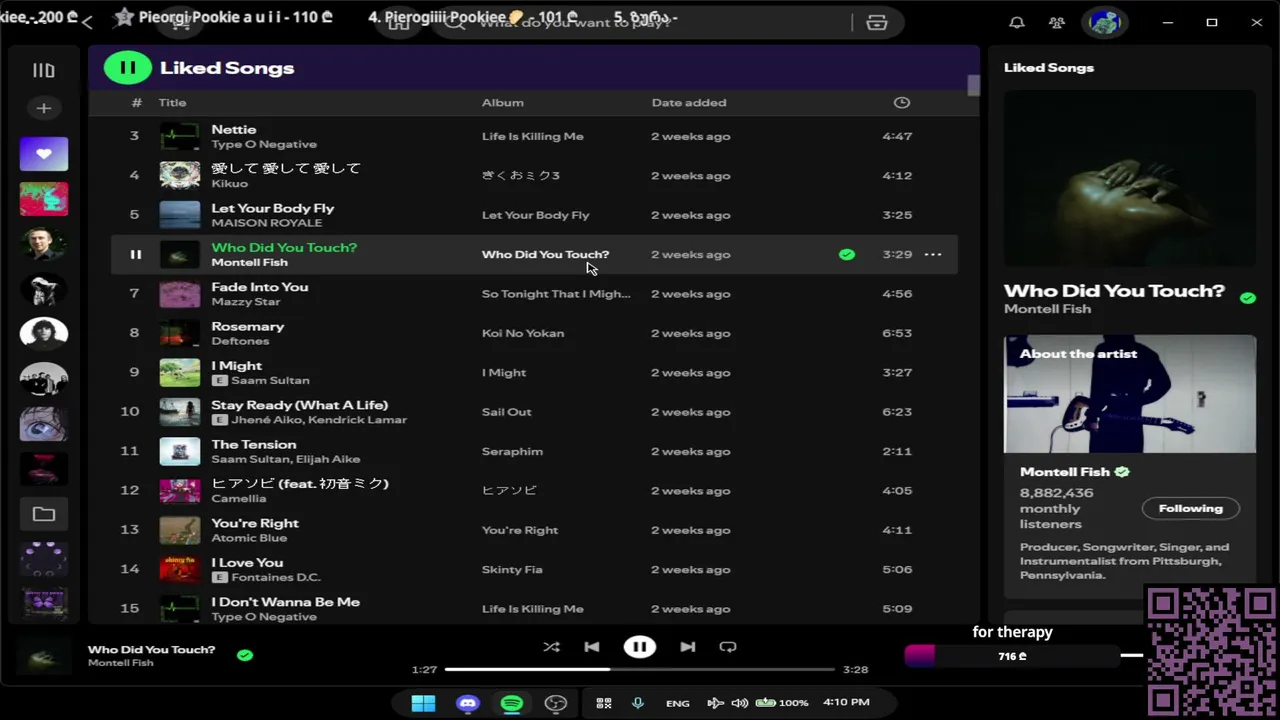This screenshot has width=1280, height=720.
Task: Open the Windows Start menu
Action: pos(423,703)
